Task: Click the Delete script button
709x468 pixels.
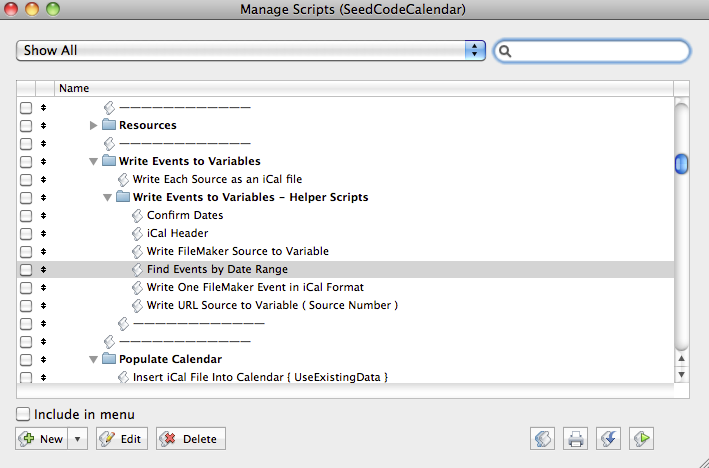Action: 190,439
